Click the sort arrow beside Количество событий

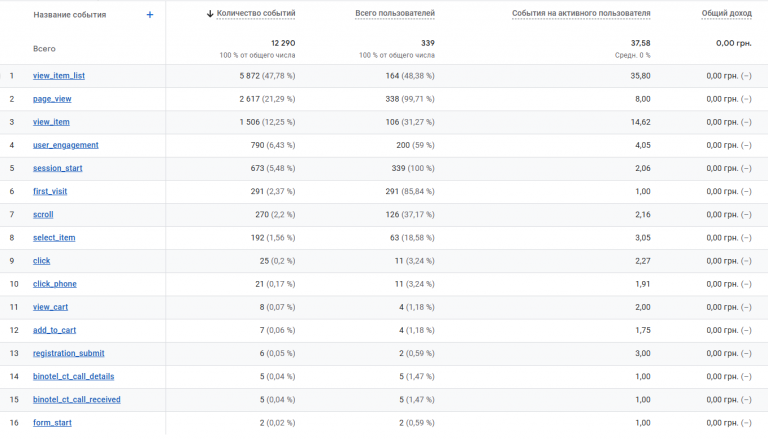[210, 15]
